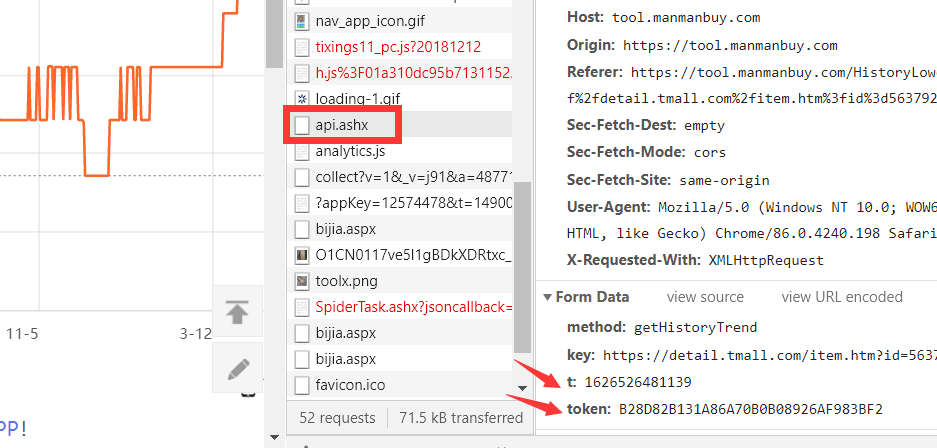Viewport: 937px width, 448px height.
Task: Click the pencil edit icon
Action: [x=237, y=368]
